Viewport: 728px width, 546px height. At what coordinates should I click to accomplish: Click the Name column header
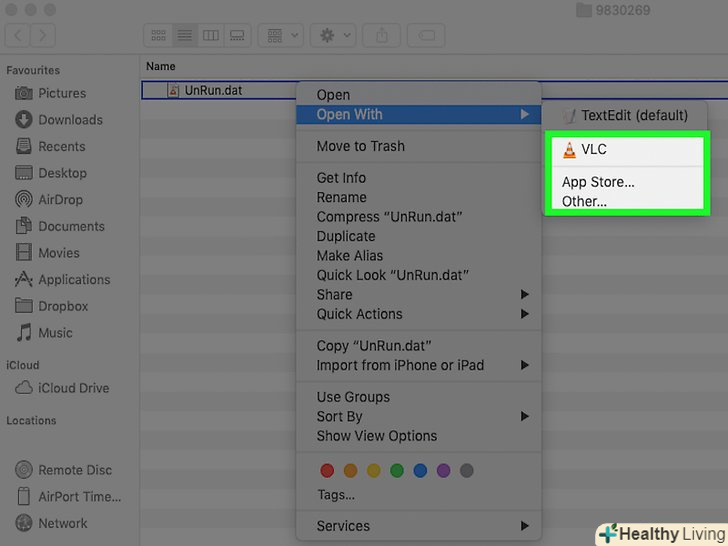161,66
